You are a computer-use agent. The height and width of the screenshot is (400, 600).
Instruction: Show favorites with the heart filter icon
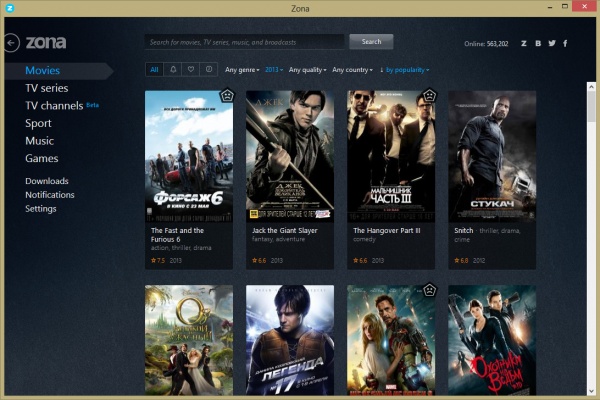191,70
